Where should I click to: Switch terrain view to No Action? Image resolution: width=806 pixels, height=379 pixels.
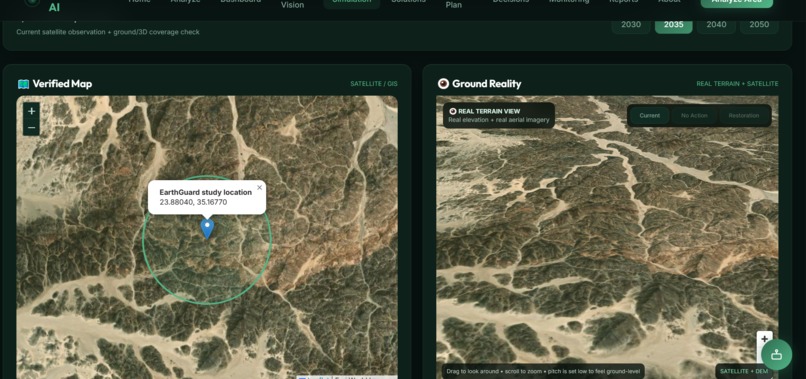694,116
